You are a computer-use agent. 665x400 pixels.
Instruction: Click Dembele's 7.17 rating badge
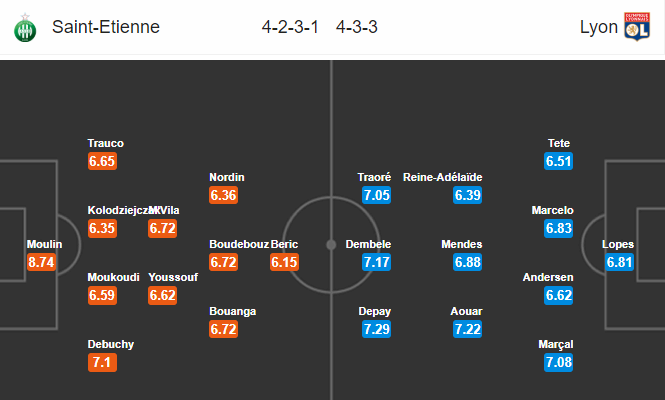[376, 262]
